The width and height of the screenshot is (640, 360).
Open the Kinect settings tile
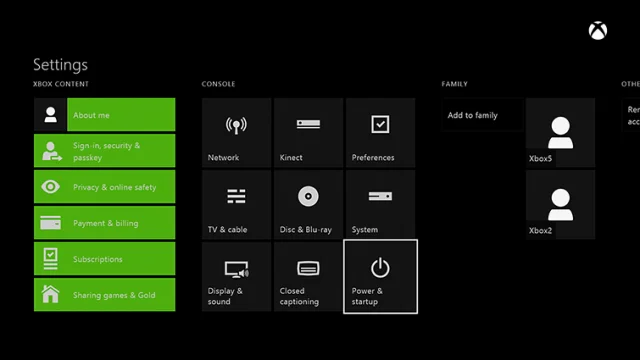pyautogui.click(x=309, y=133)
